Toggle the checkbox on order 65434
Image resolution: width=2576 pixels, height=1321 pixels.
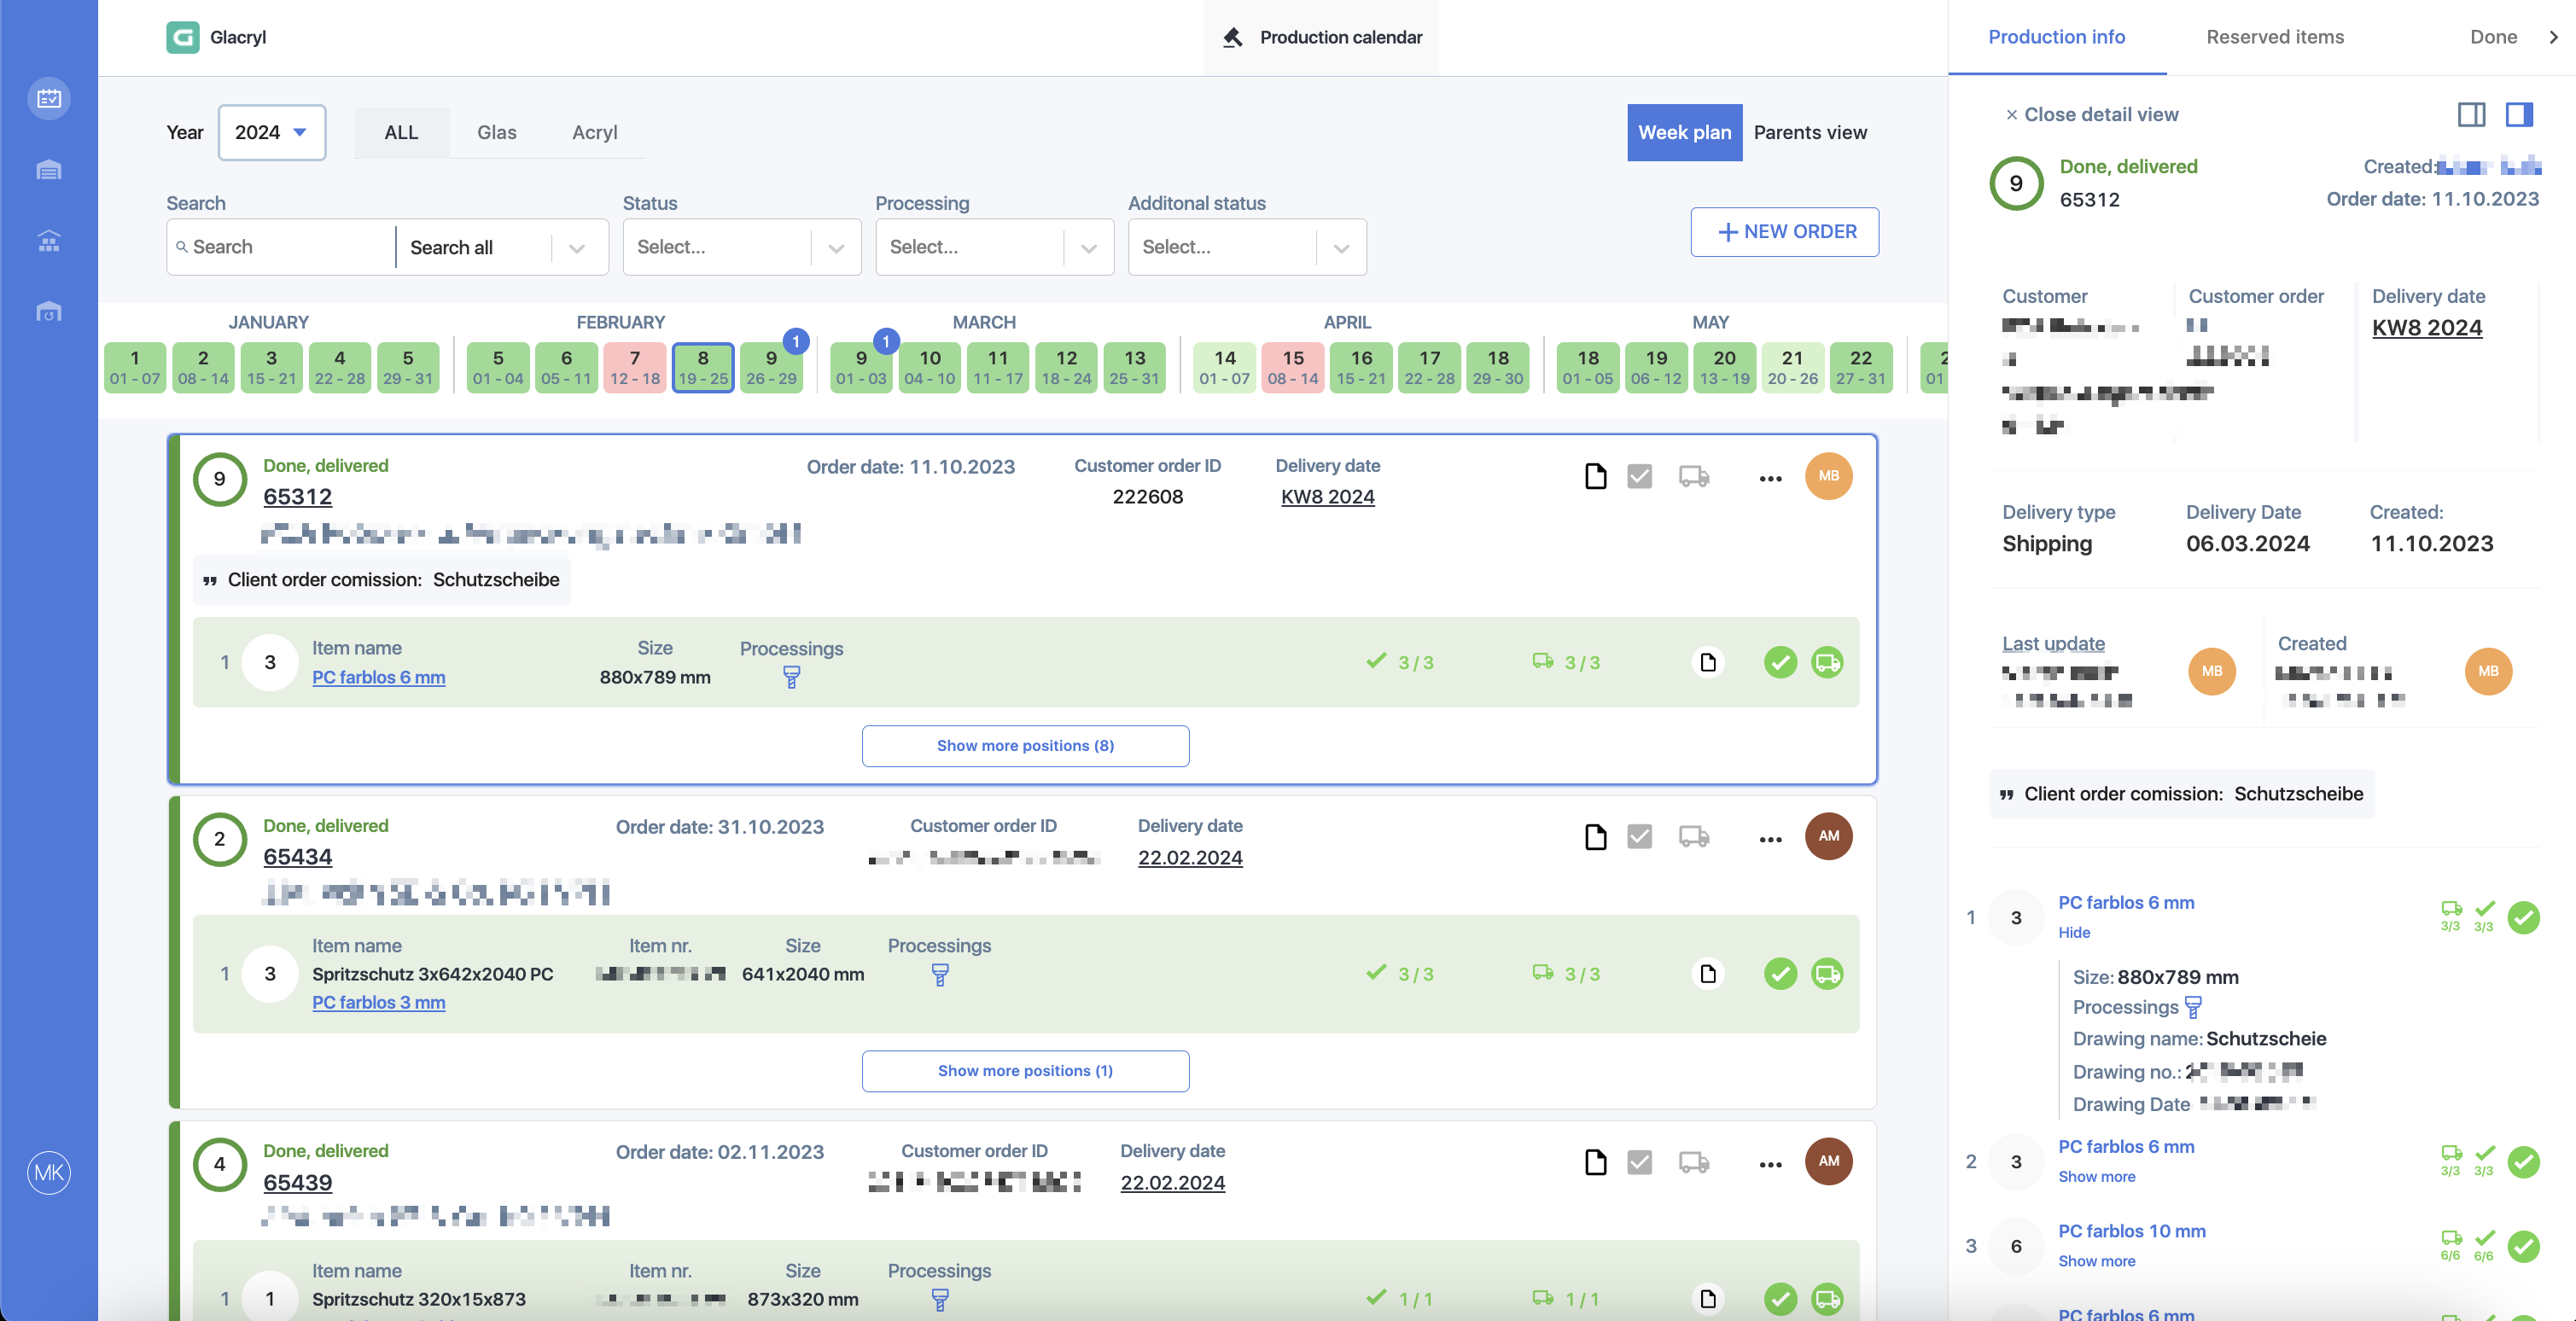coord(1639,836)
